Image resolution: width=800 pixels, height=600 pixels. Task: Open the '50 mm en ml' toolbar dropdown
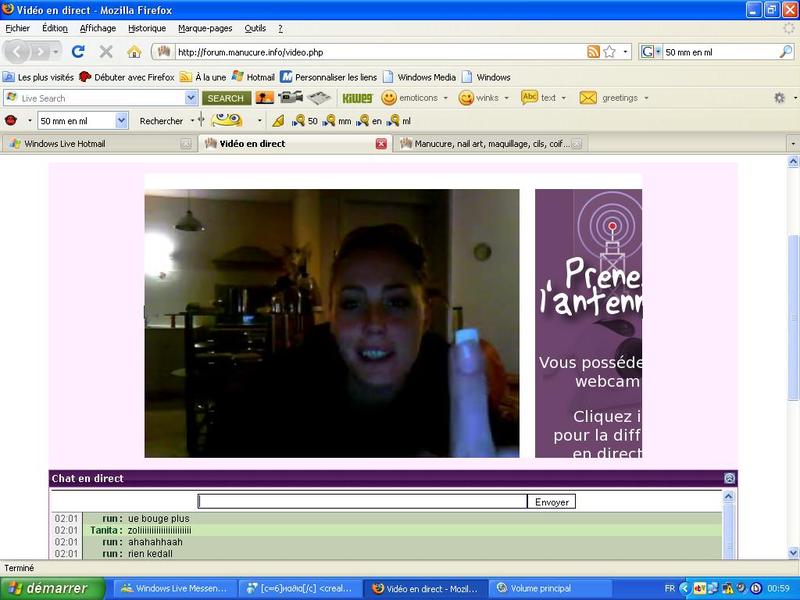click(x=122, y=121)
